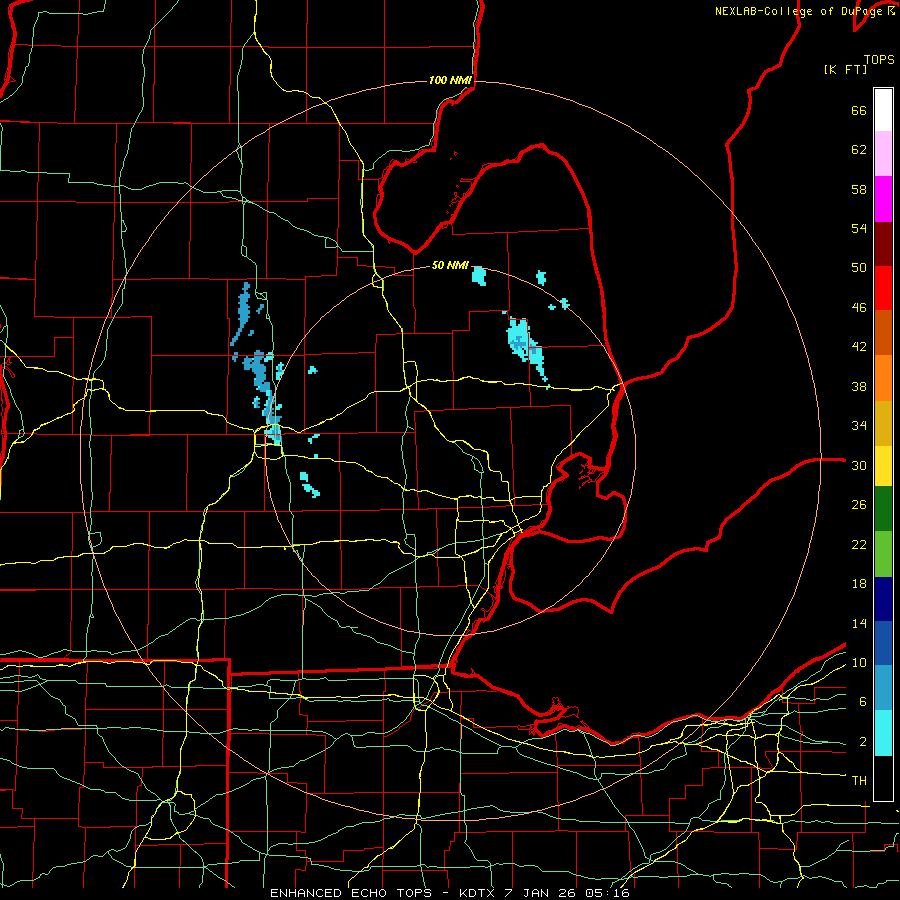Click the "100 NMI" range ring label
900x900 pixels.
(450, 80)
